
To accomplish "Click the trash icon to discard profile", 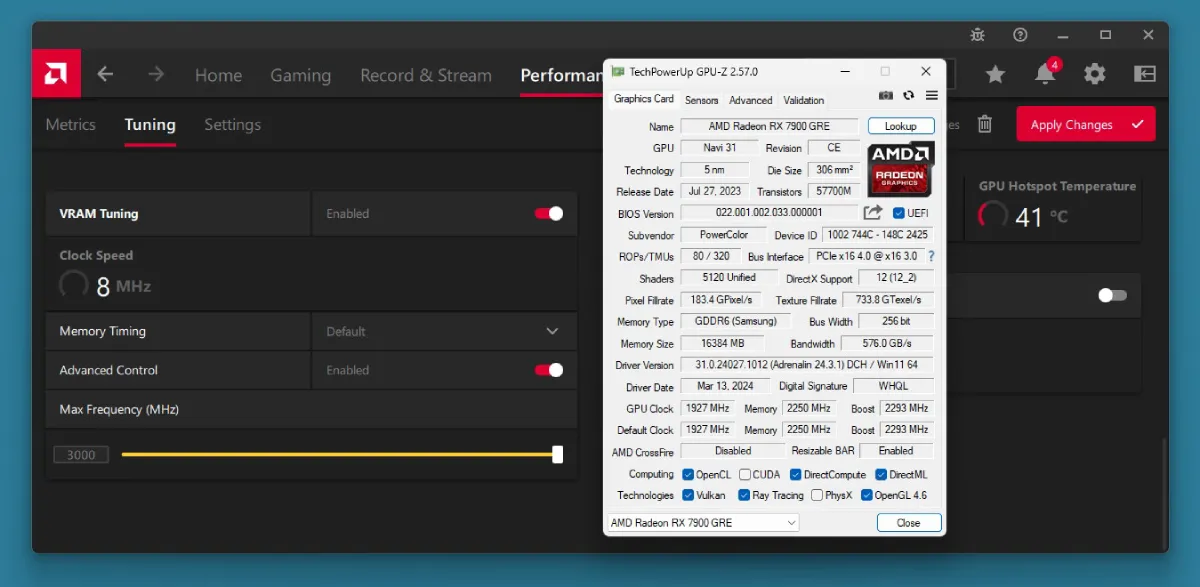I will click(985, 124).
